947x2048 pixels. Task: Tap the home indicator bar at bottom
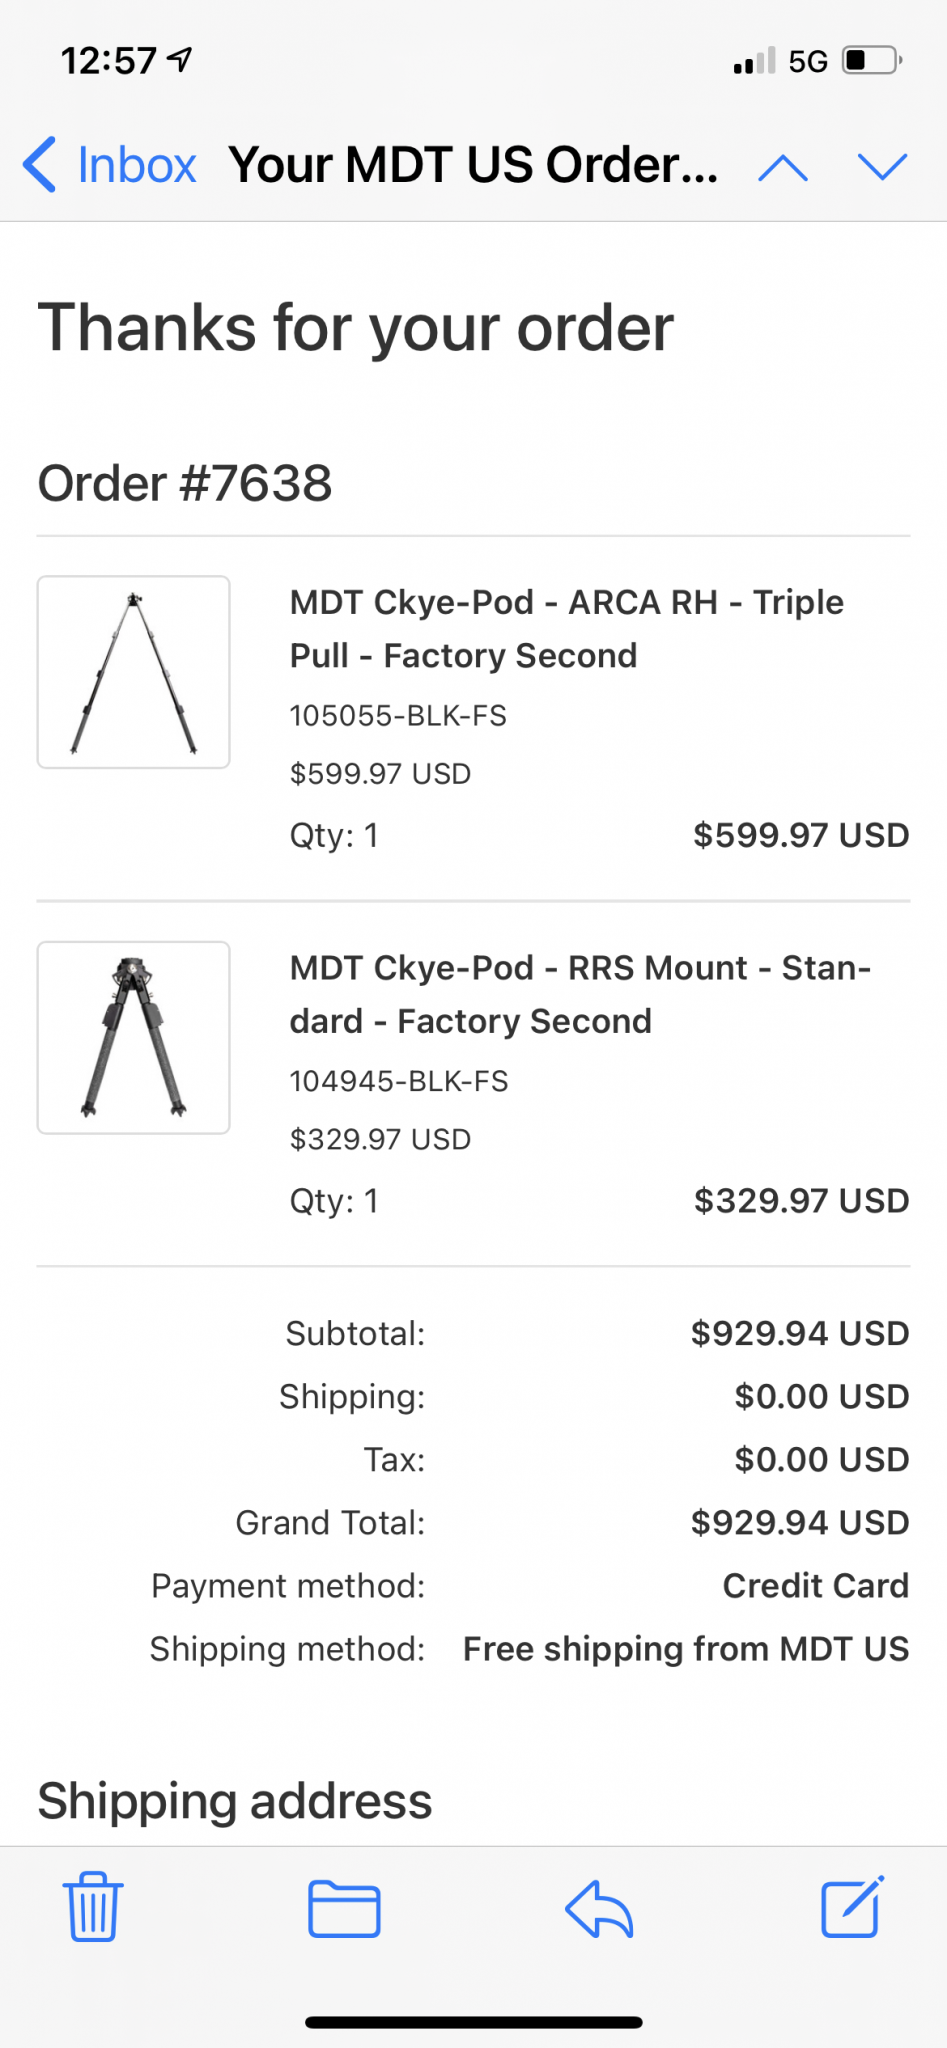pos(473,2022)
